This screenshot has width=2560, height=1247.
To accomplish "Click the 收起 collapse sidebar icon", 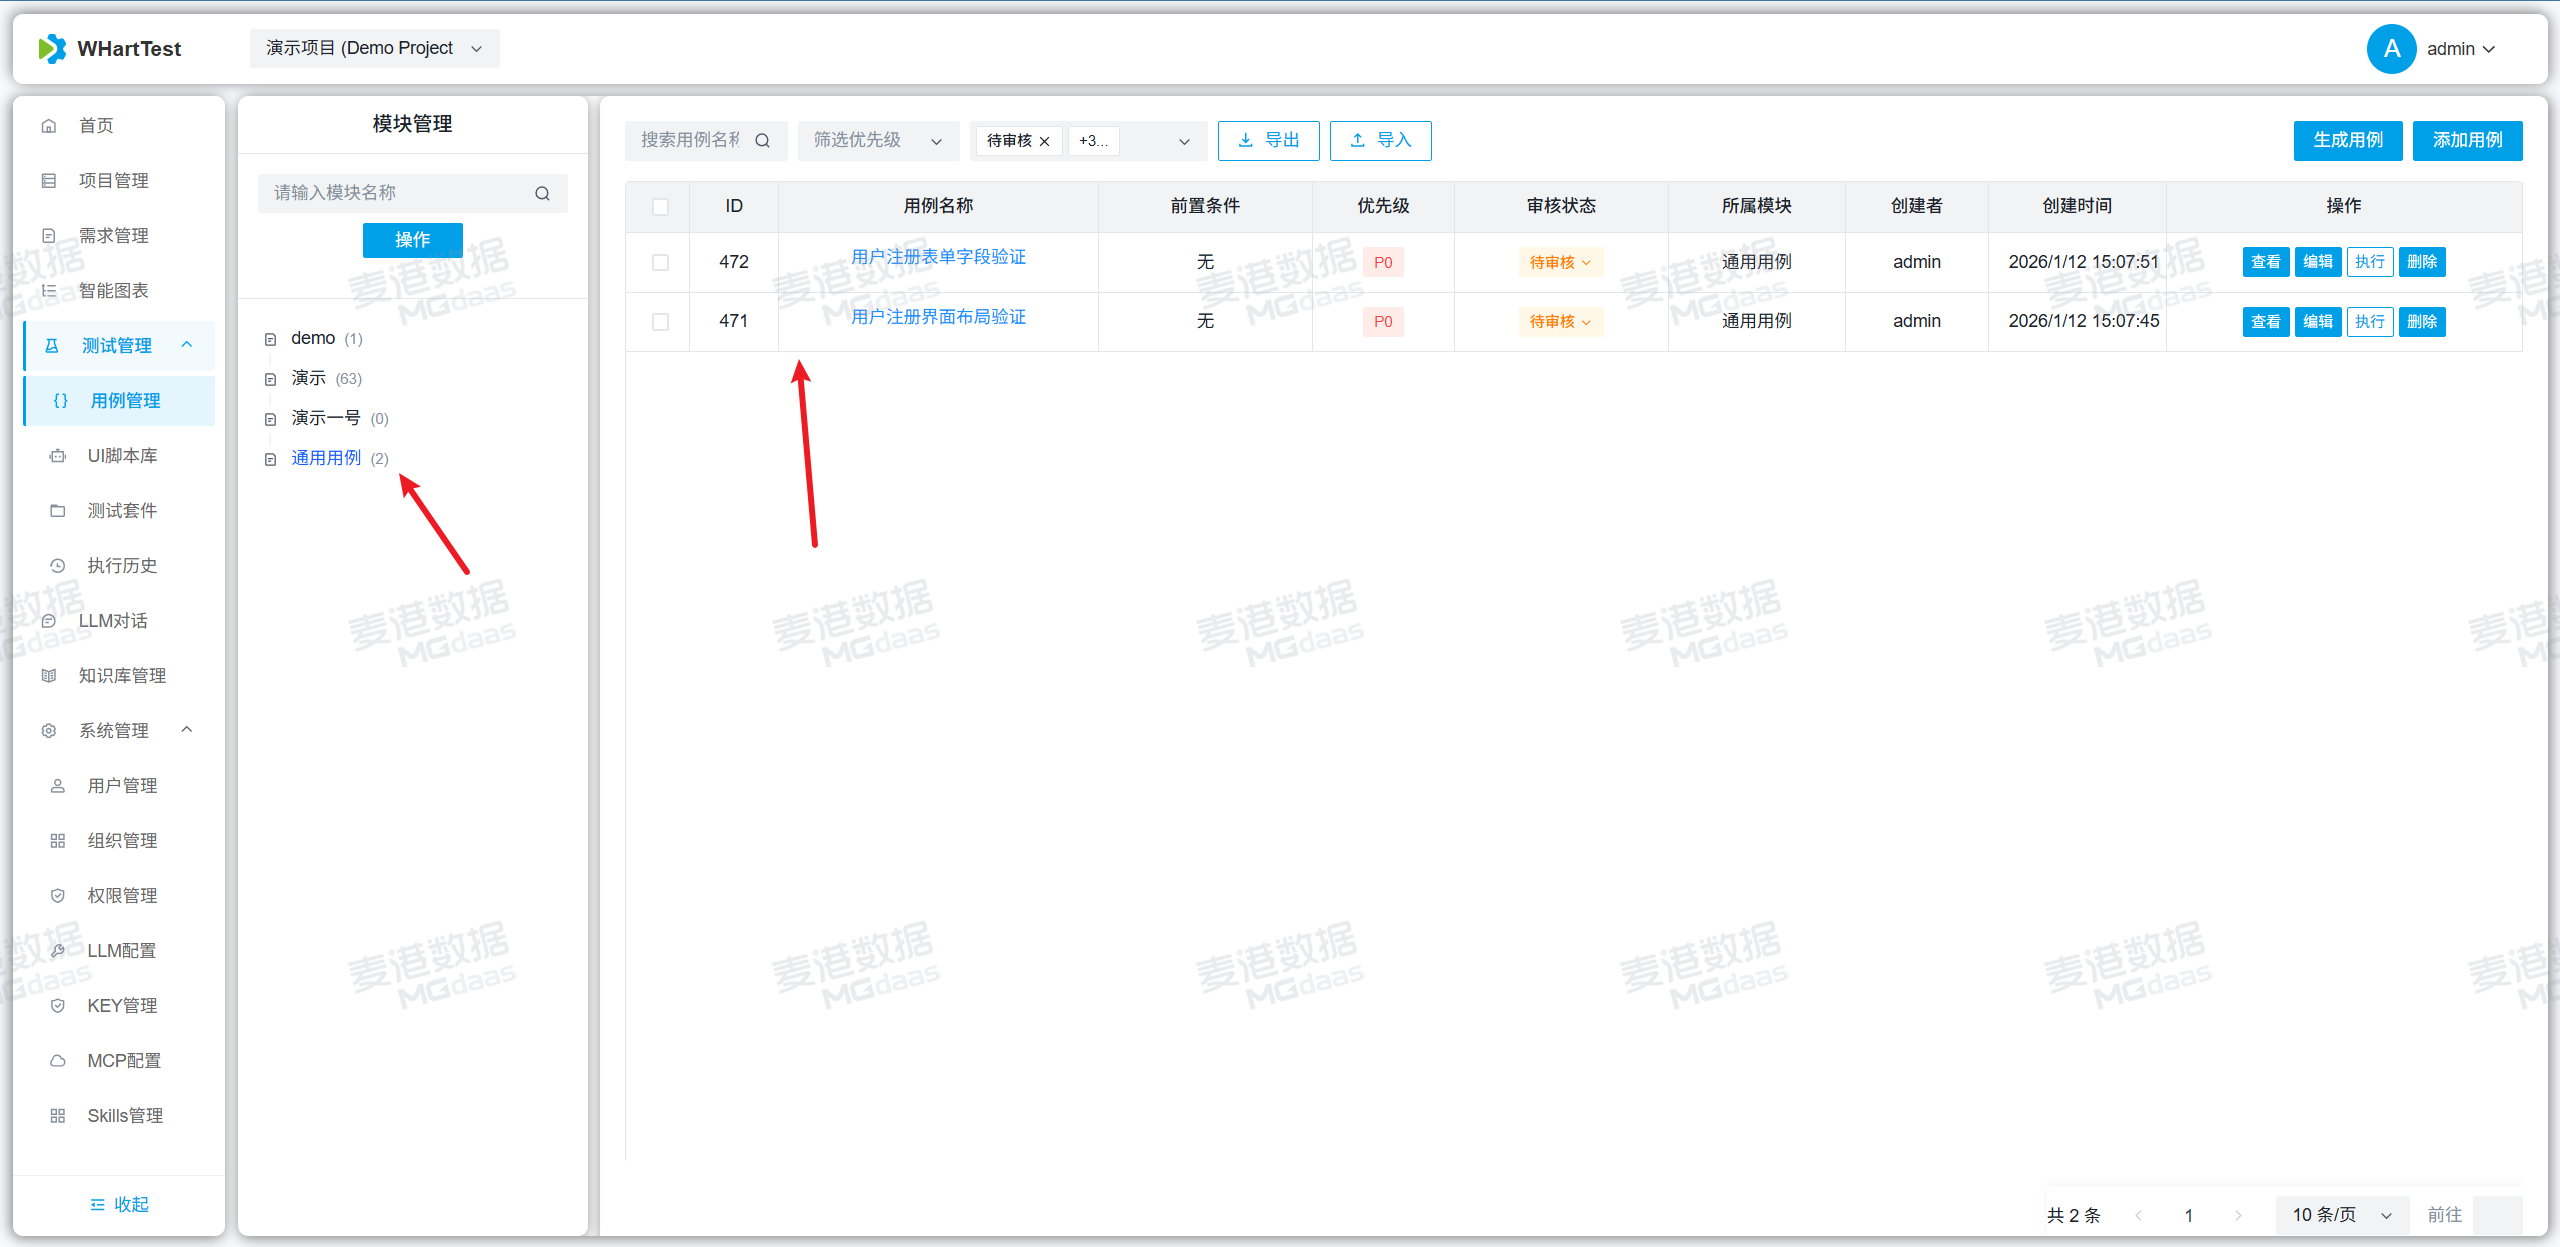I will [x=97, y=1205].
